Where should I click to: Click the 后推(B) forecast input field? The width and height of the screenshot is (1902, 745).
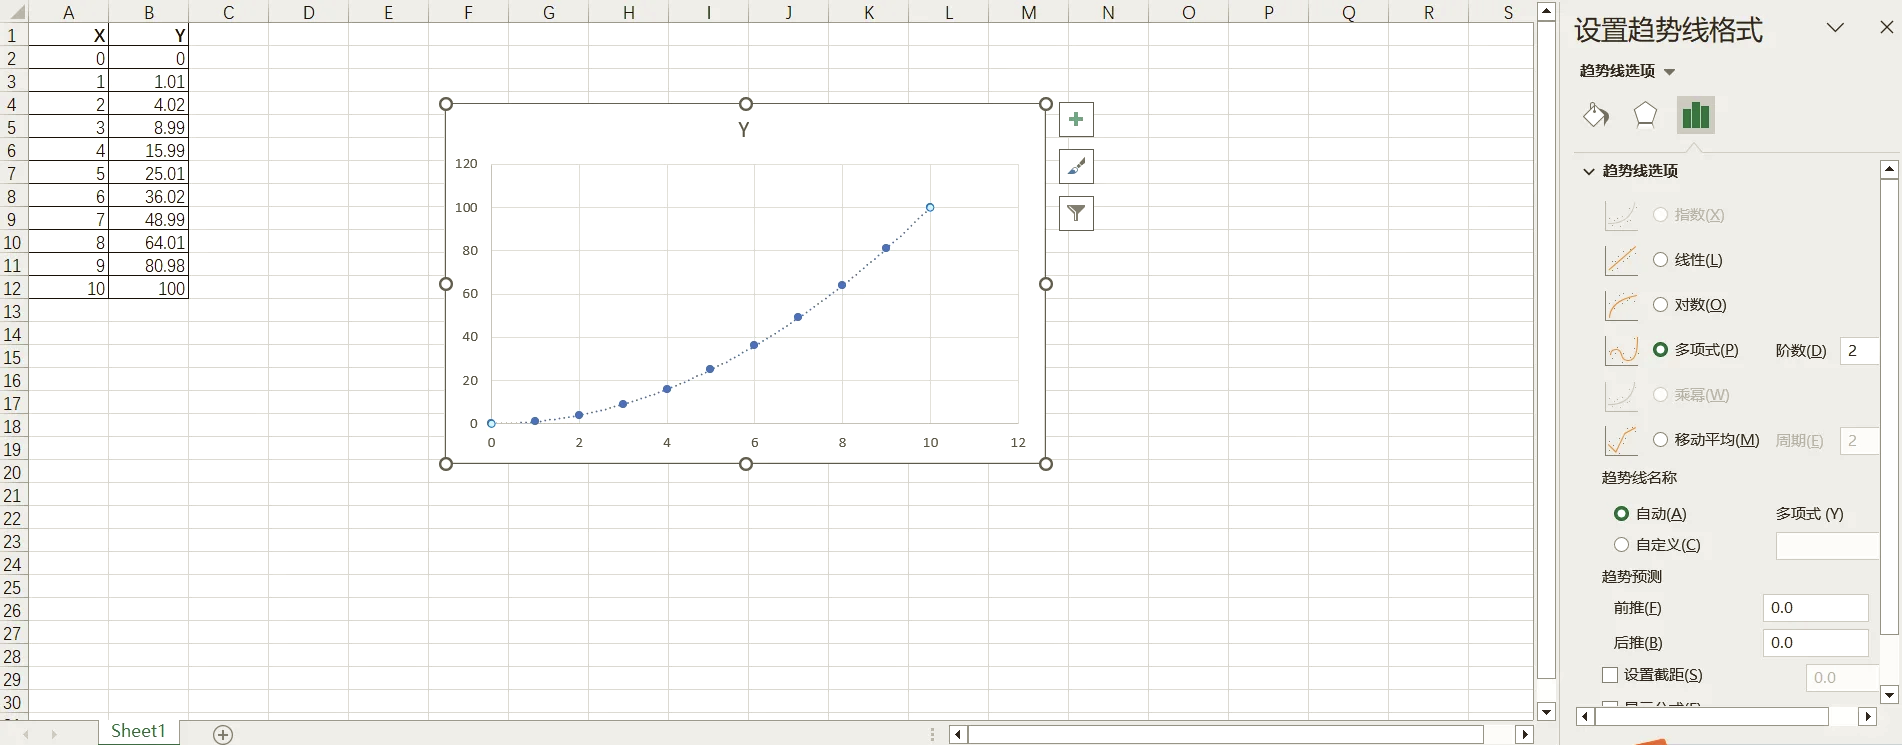coord(1815,643)
